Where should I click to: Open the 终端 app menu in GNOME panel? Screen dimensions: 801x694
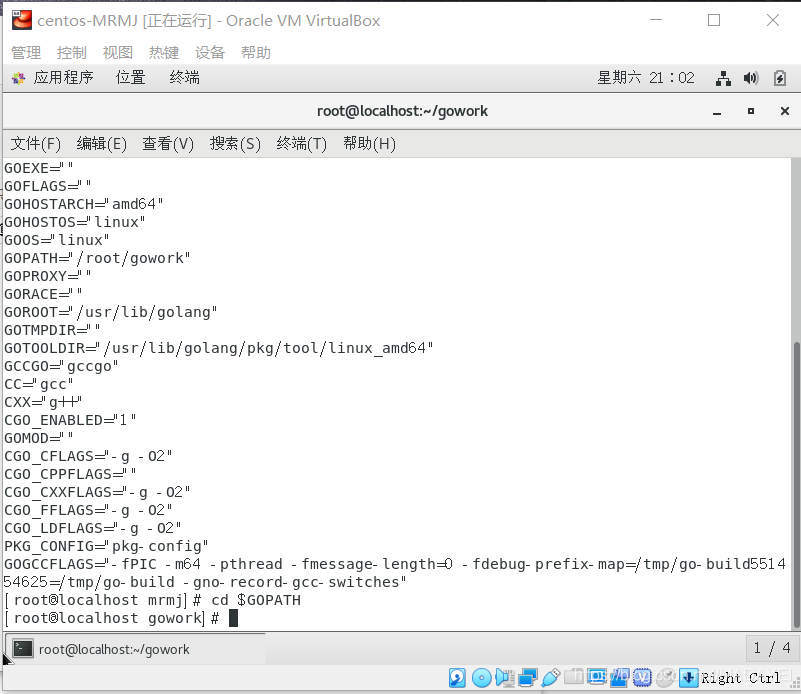184,78
